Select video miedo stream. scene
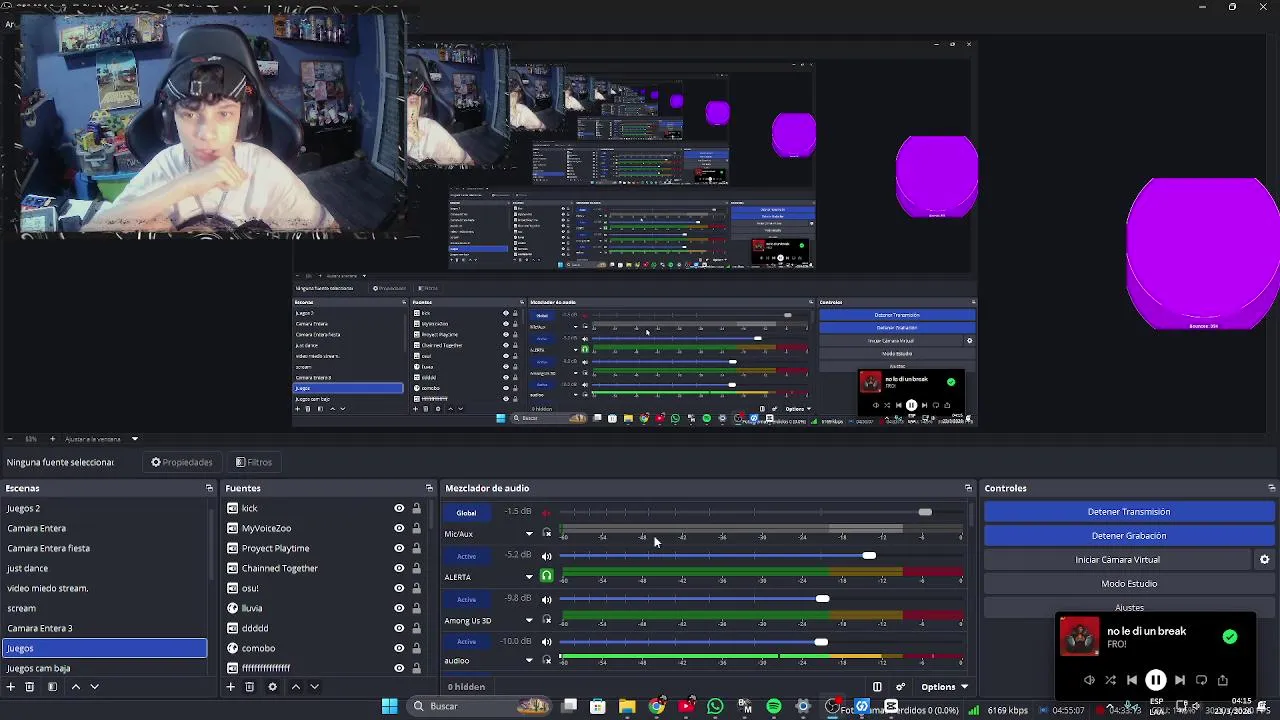The width and height of the screenshot is (1280, 720). 104,588
